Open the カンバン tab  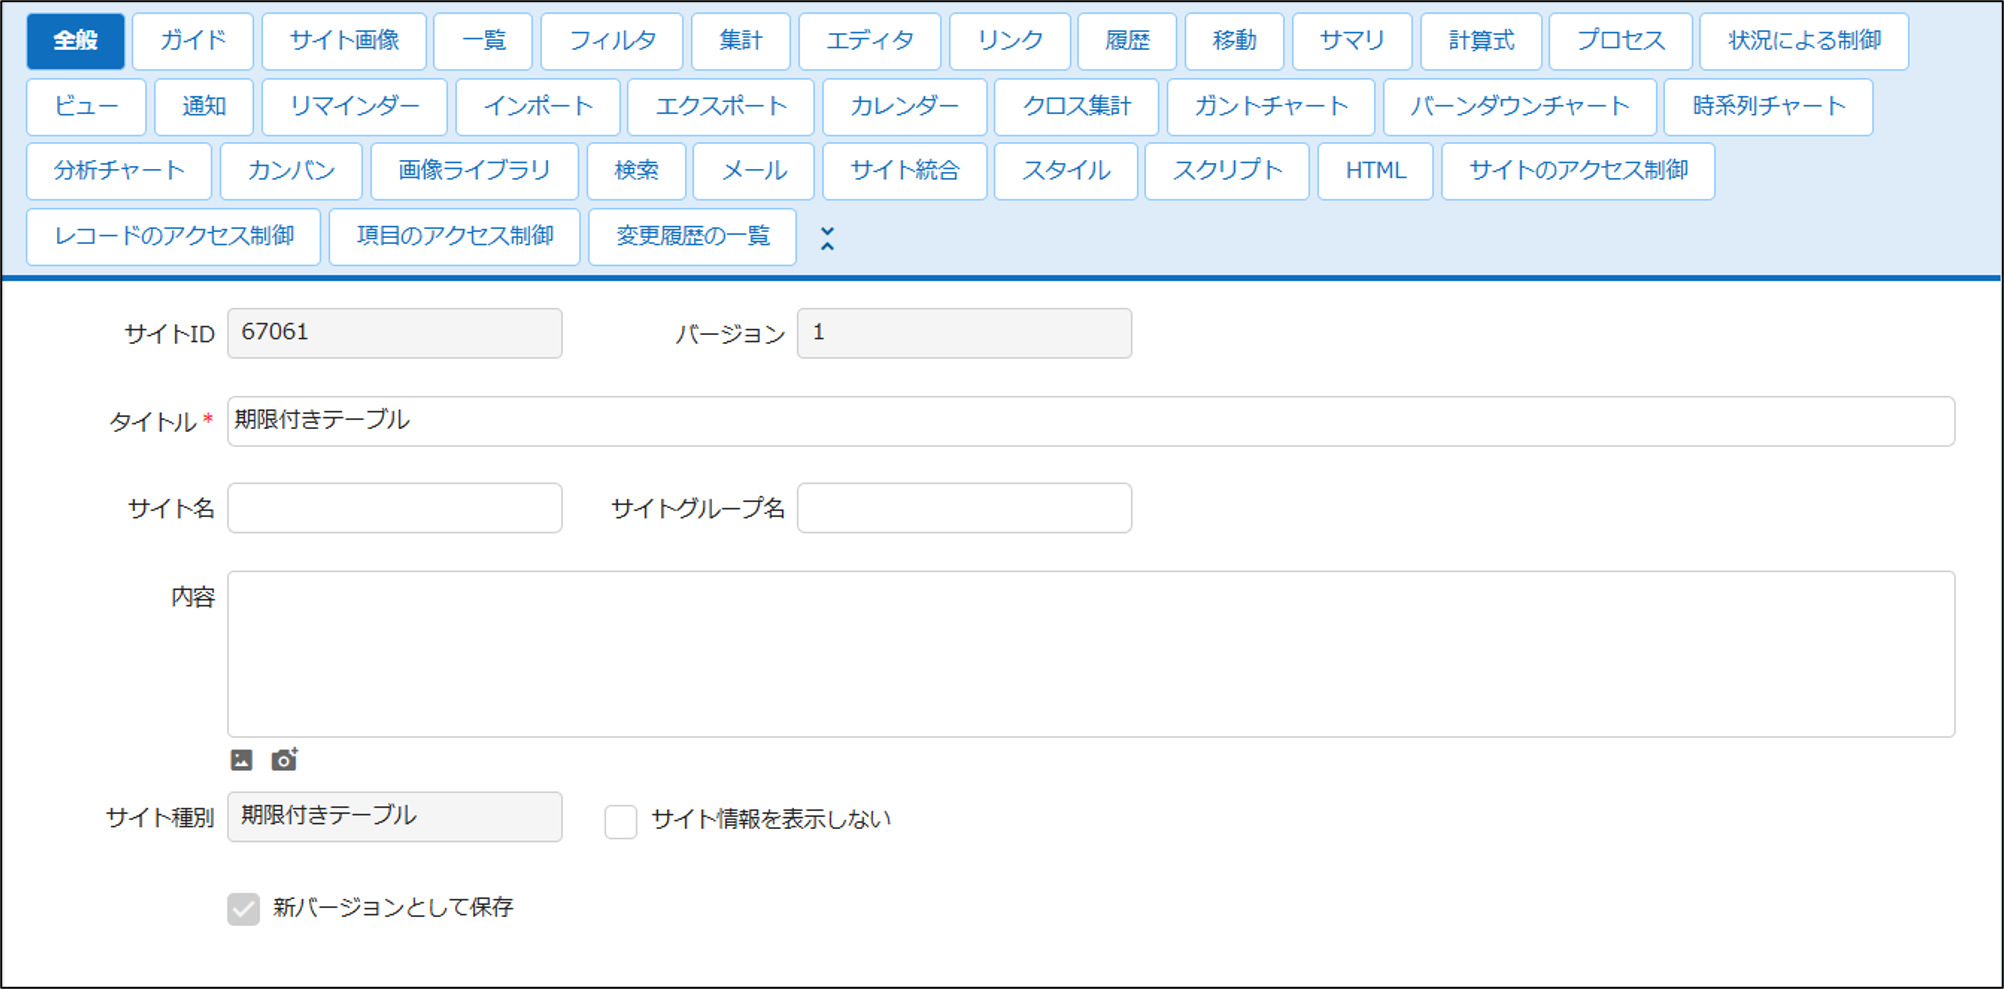pyautogui.click(x=291, y=172)
